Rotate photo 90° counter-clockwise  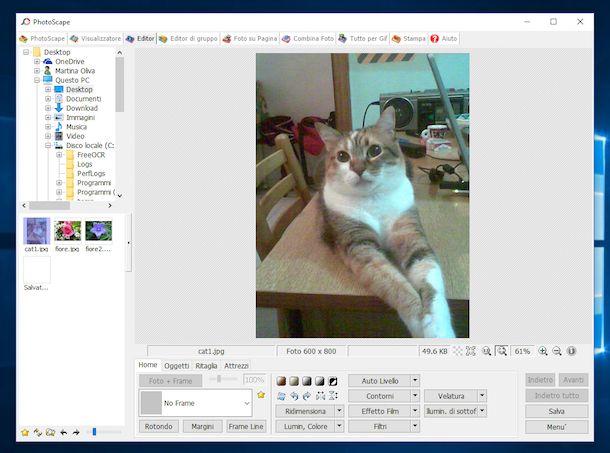[x=294, y=396]
